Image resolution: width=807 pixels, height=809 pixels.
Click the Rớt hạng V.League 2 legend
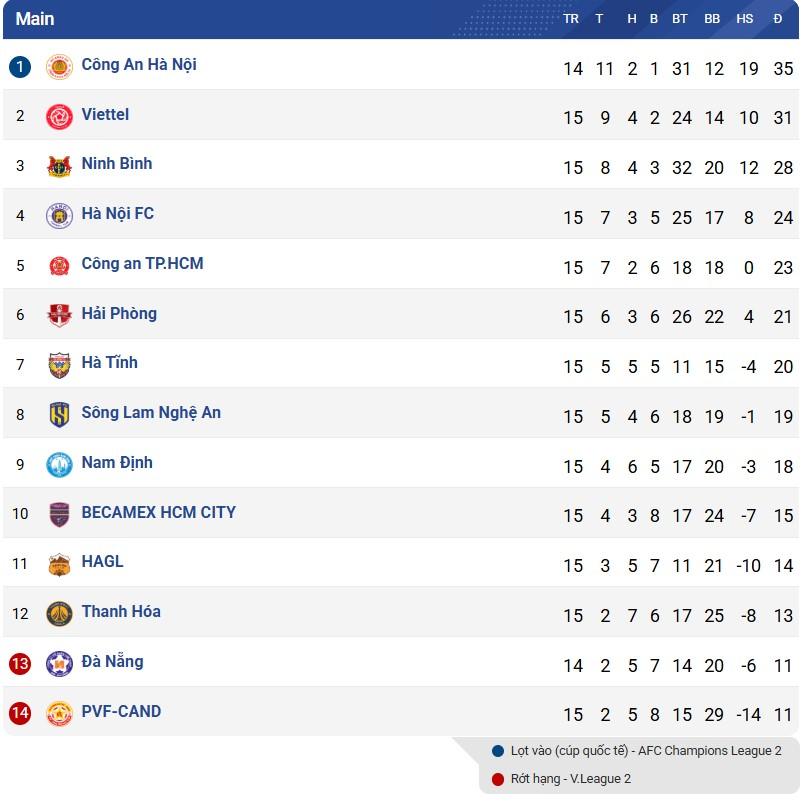click(570, 779)
